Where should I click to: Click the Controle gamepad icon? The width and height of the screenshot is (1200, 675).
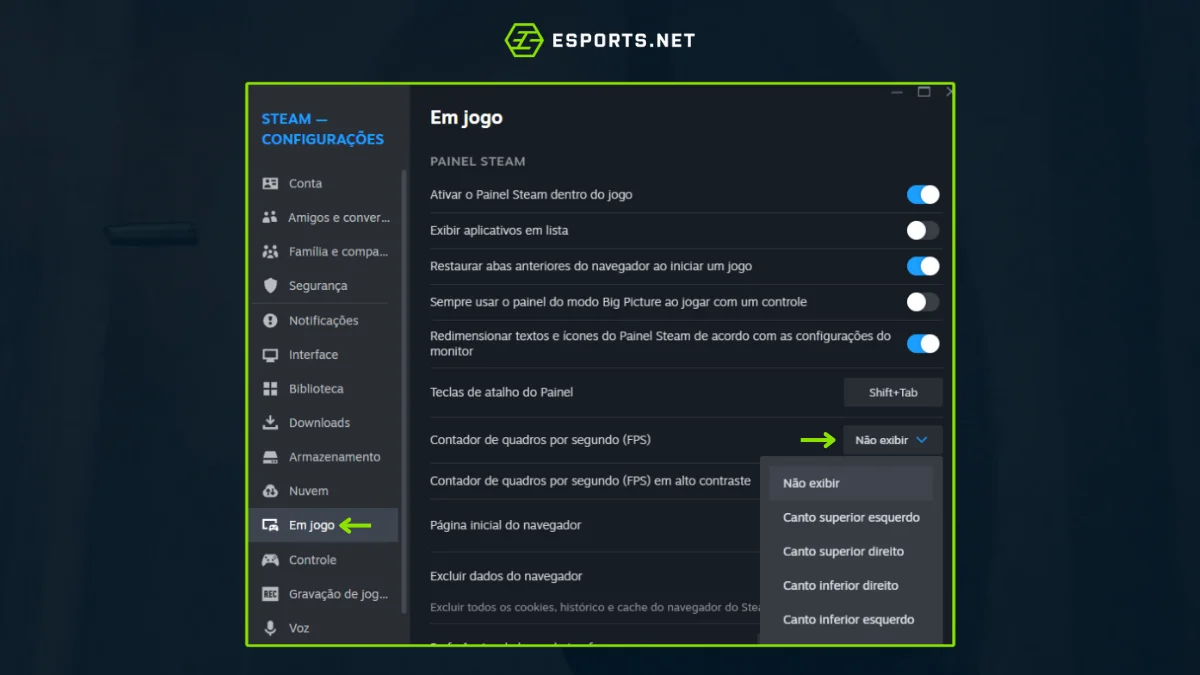tap(270, 560)
